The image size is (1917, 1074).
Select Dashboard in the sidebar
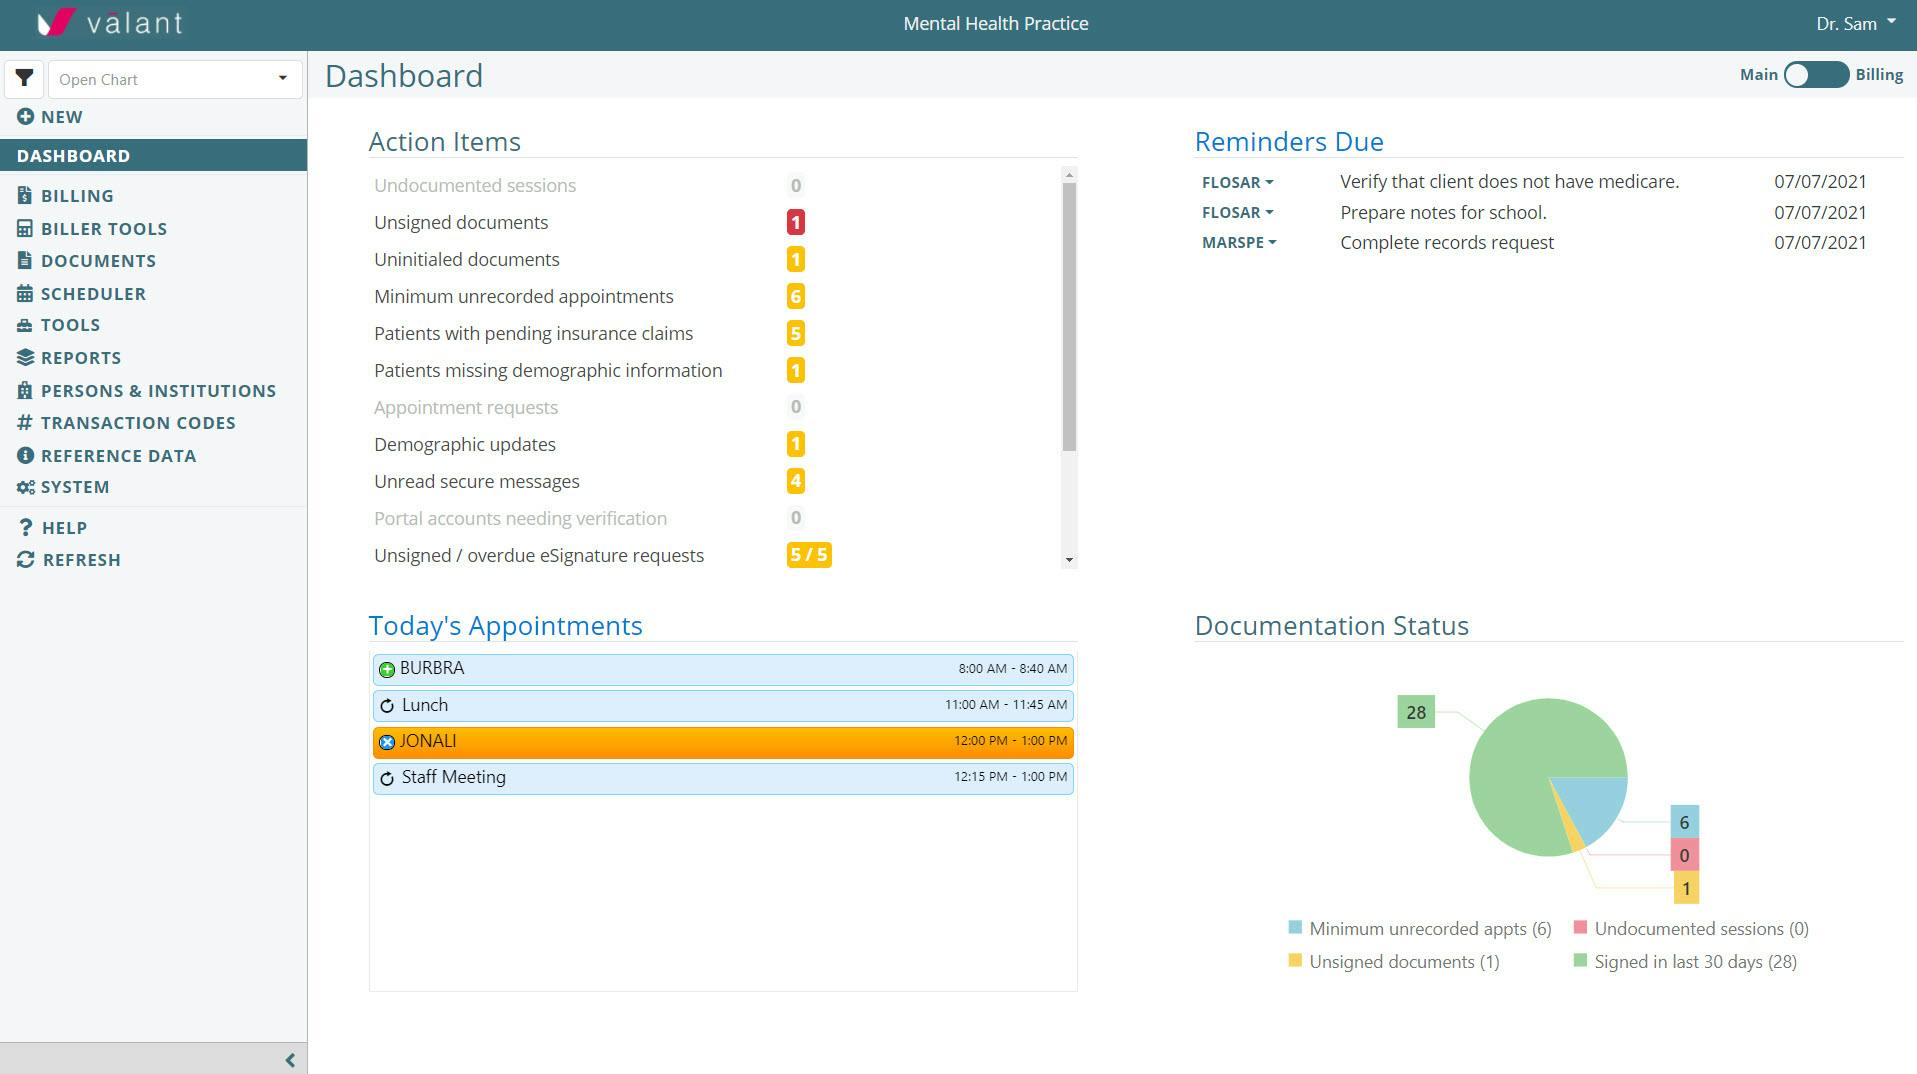(x=73, y=155)
